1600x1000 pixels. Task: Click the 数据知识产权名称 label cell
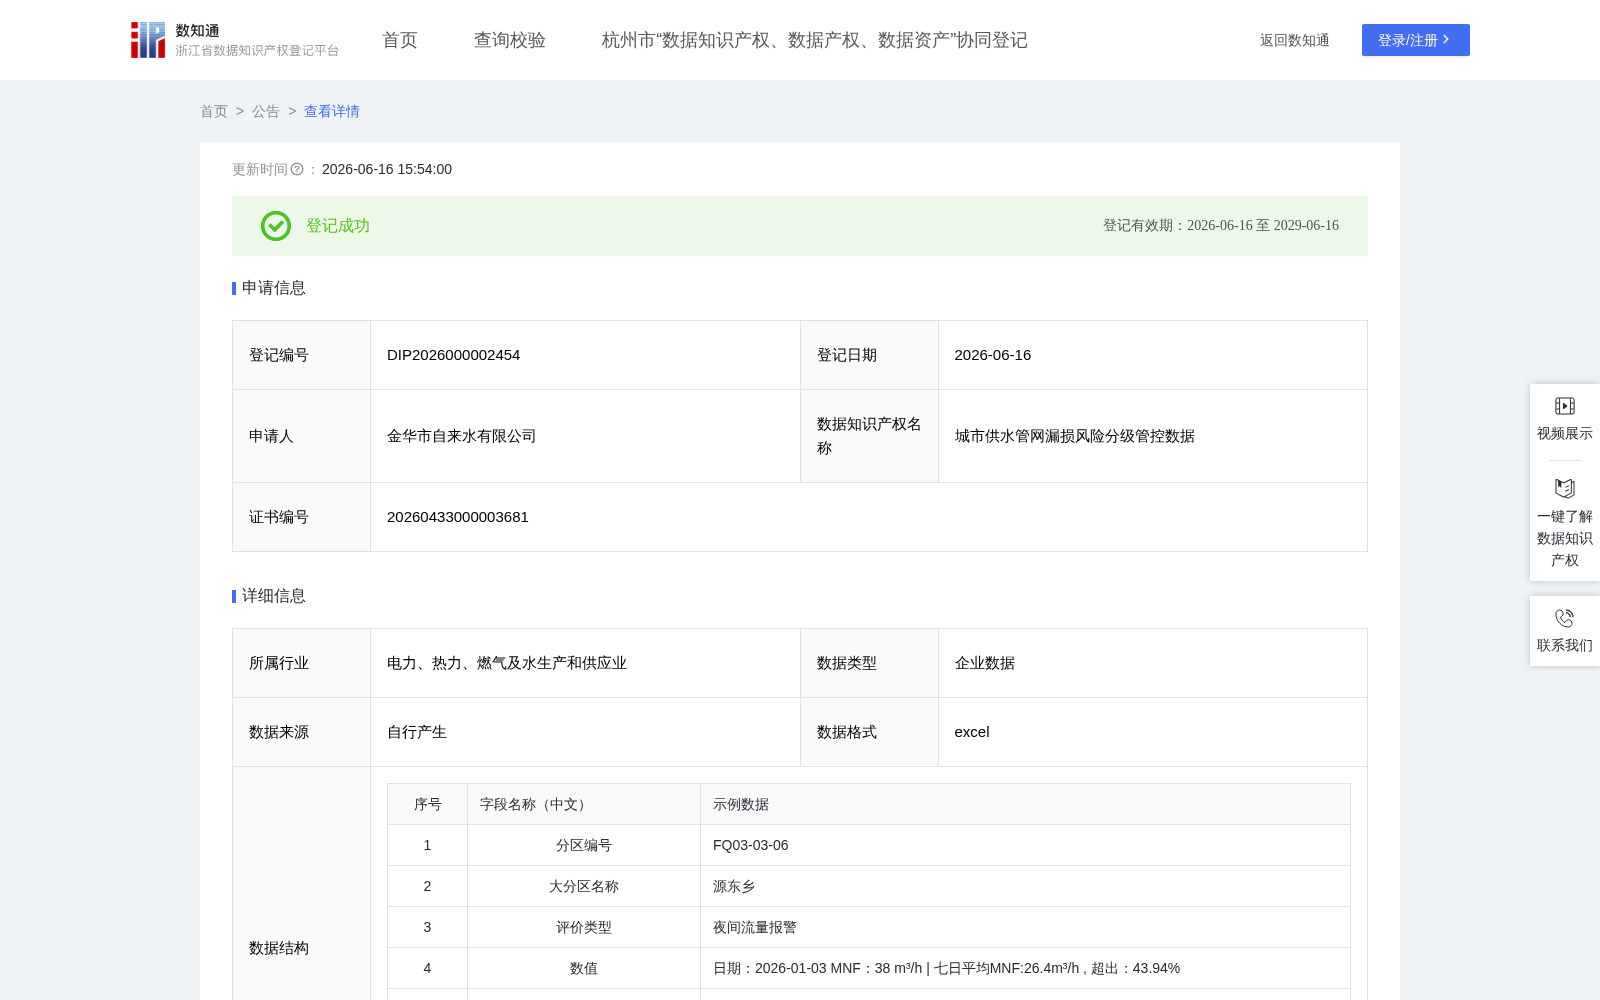coord(869,436)
